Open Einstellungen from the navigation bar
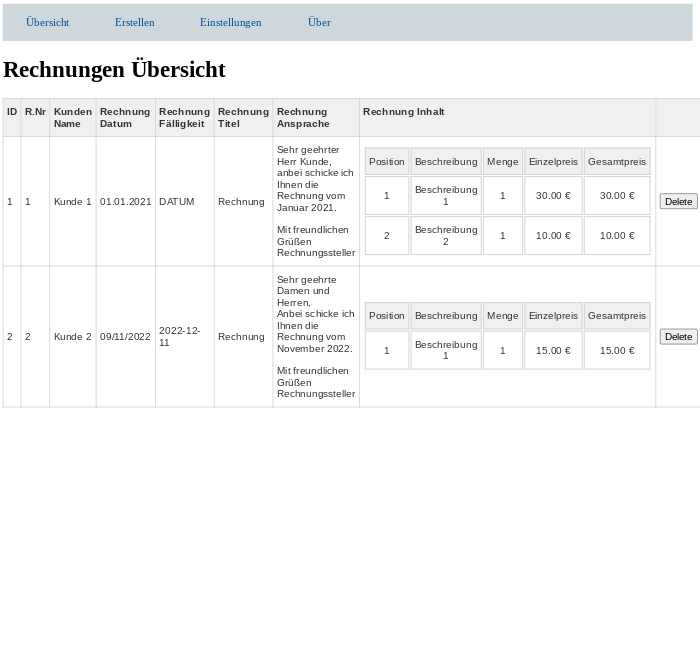Viewport: 700px width, 667px height. (230, 22)
